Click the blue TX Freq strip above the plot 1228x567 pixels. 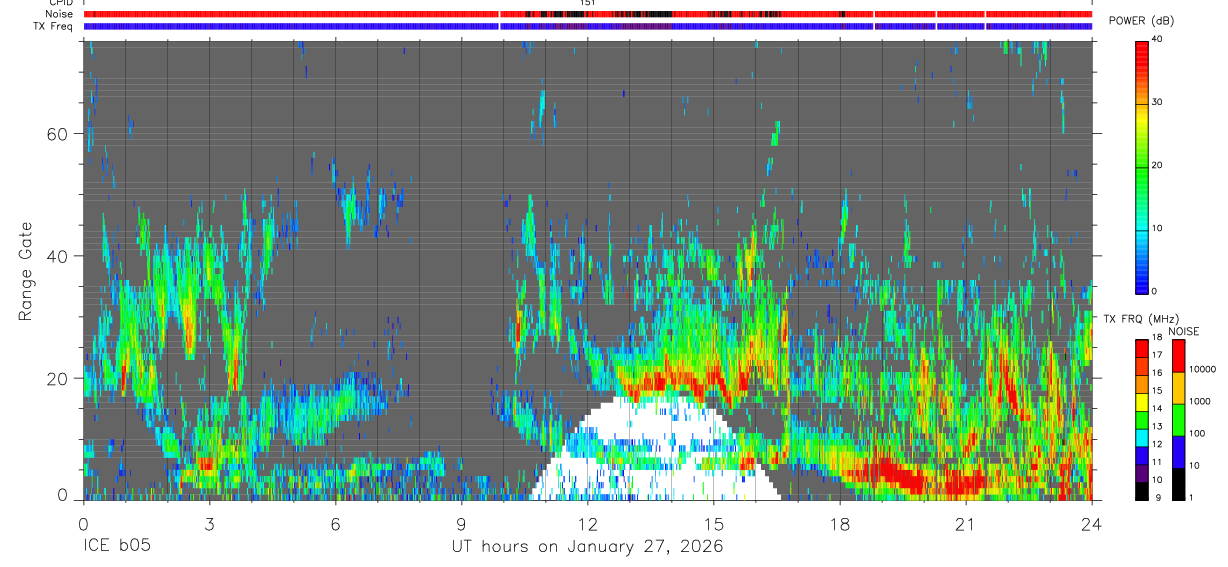(588, 26)
